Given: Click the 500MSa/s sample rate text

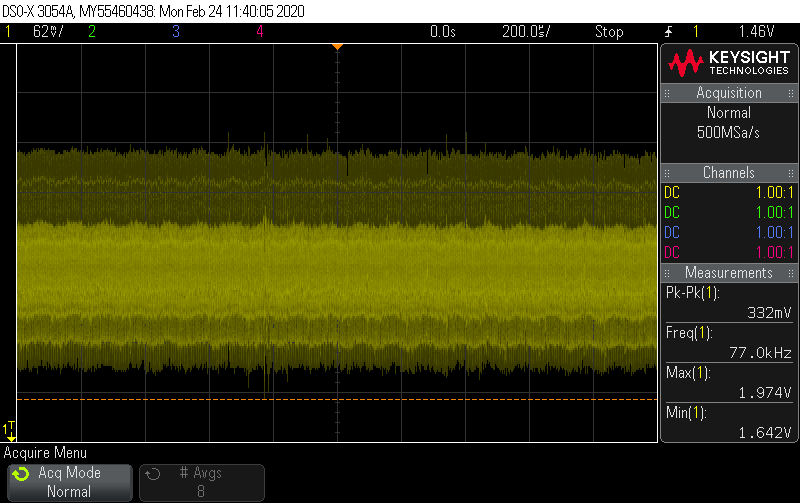Looking at the screenshot, I should 728,133.
